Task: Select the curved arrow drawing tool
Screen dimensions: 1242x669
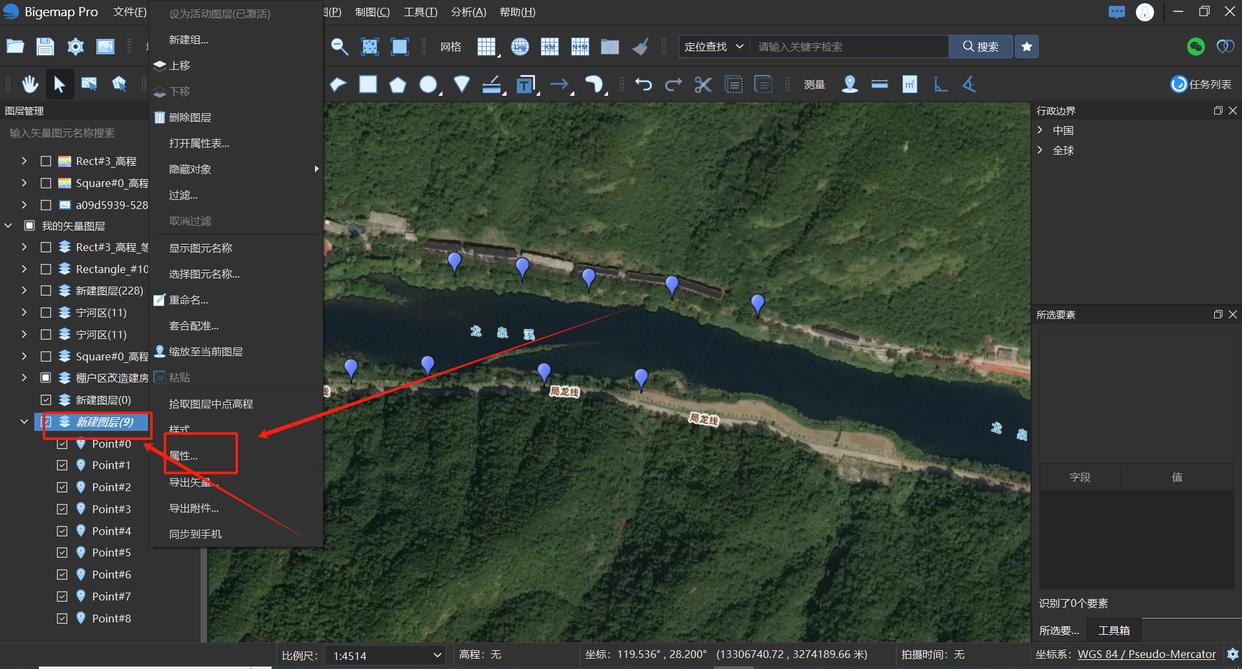Action: click(594, 84)
